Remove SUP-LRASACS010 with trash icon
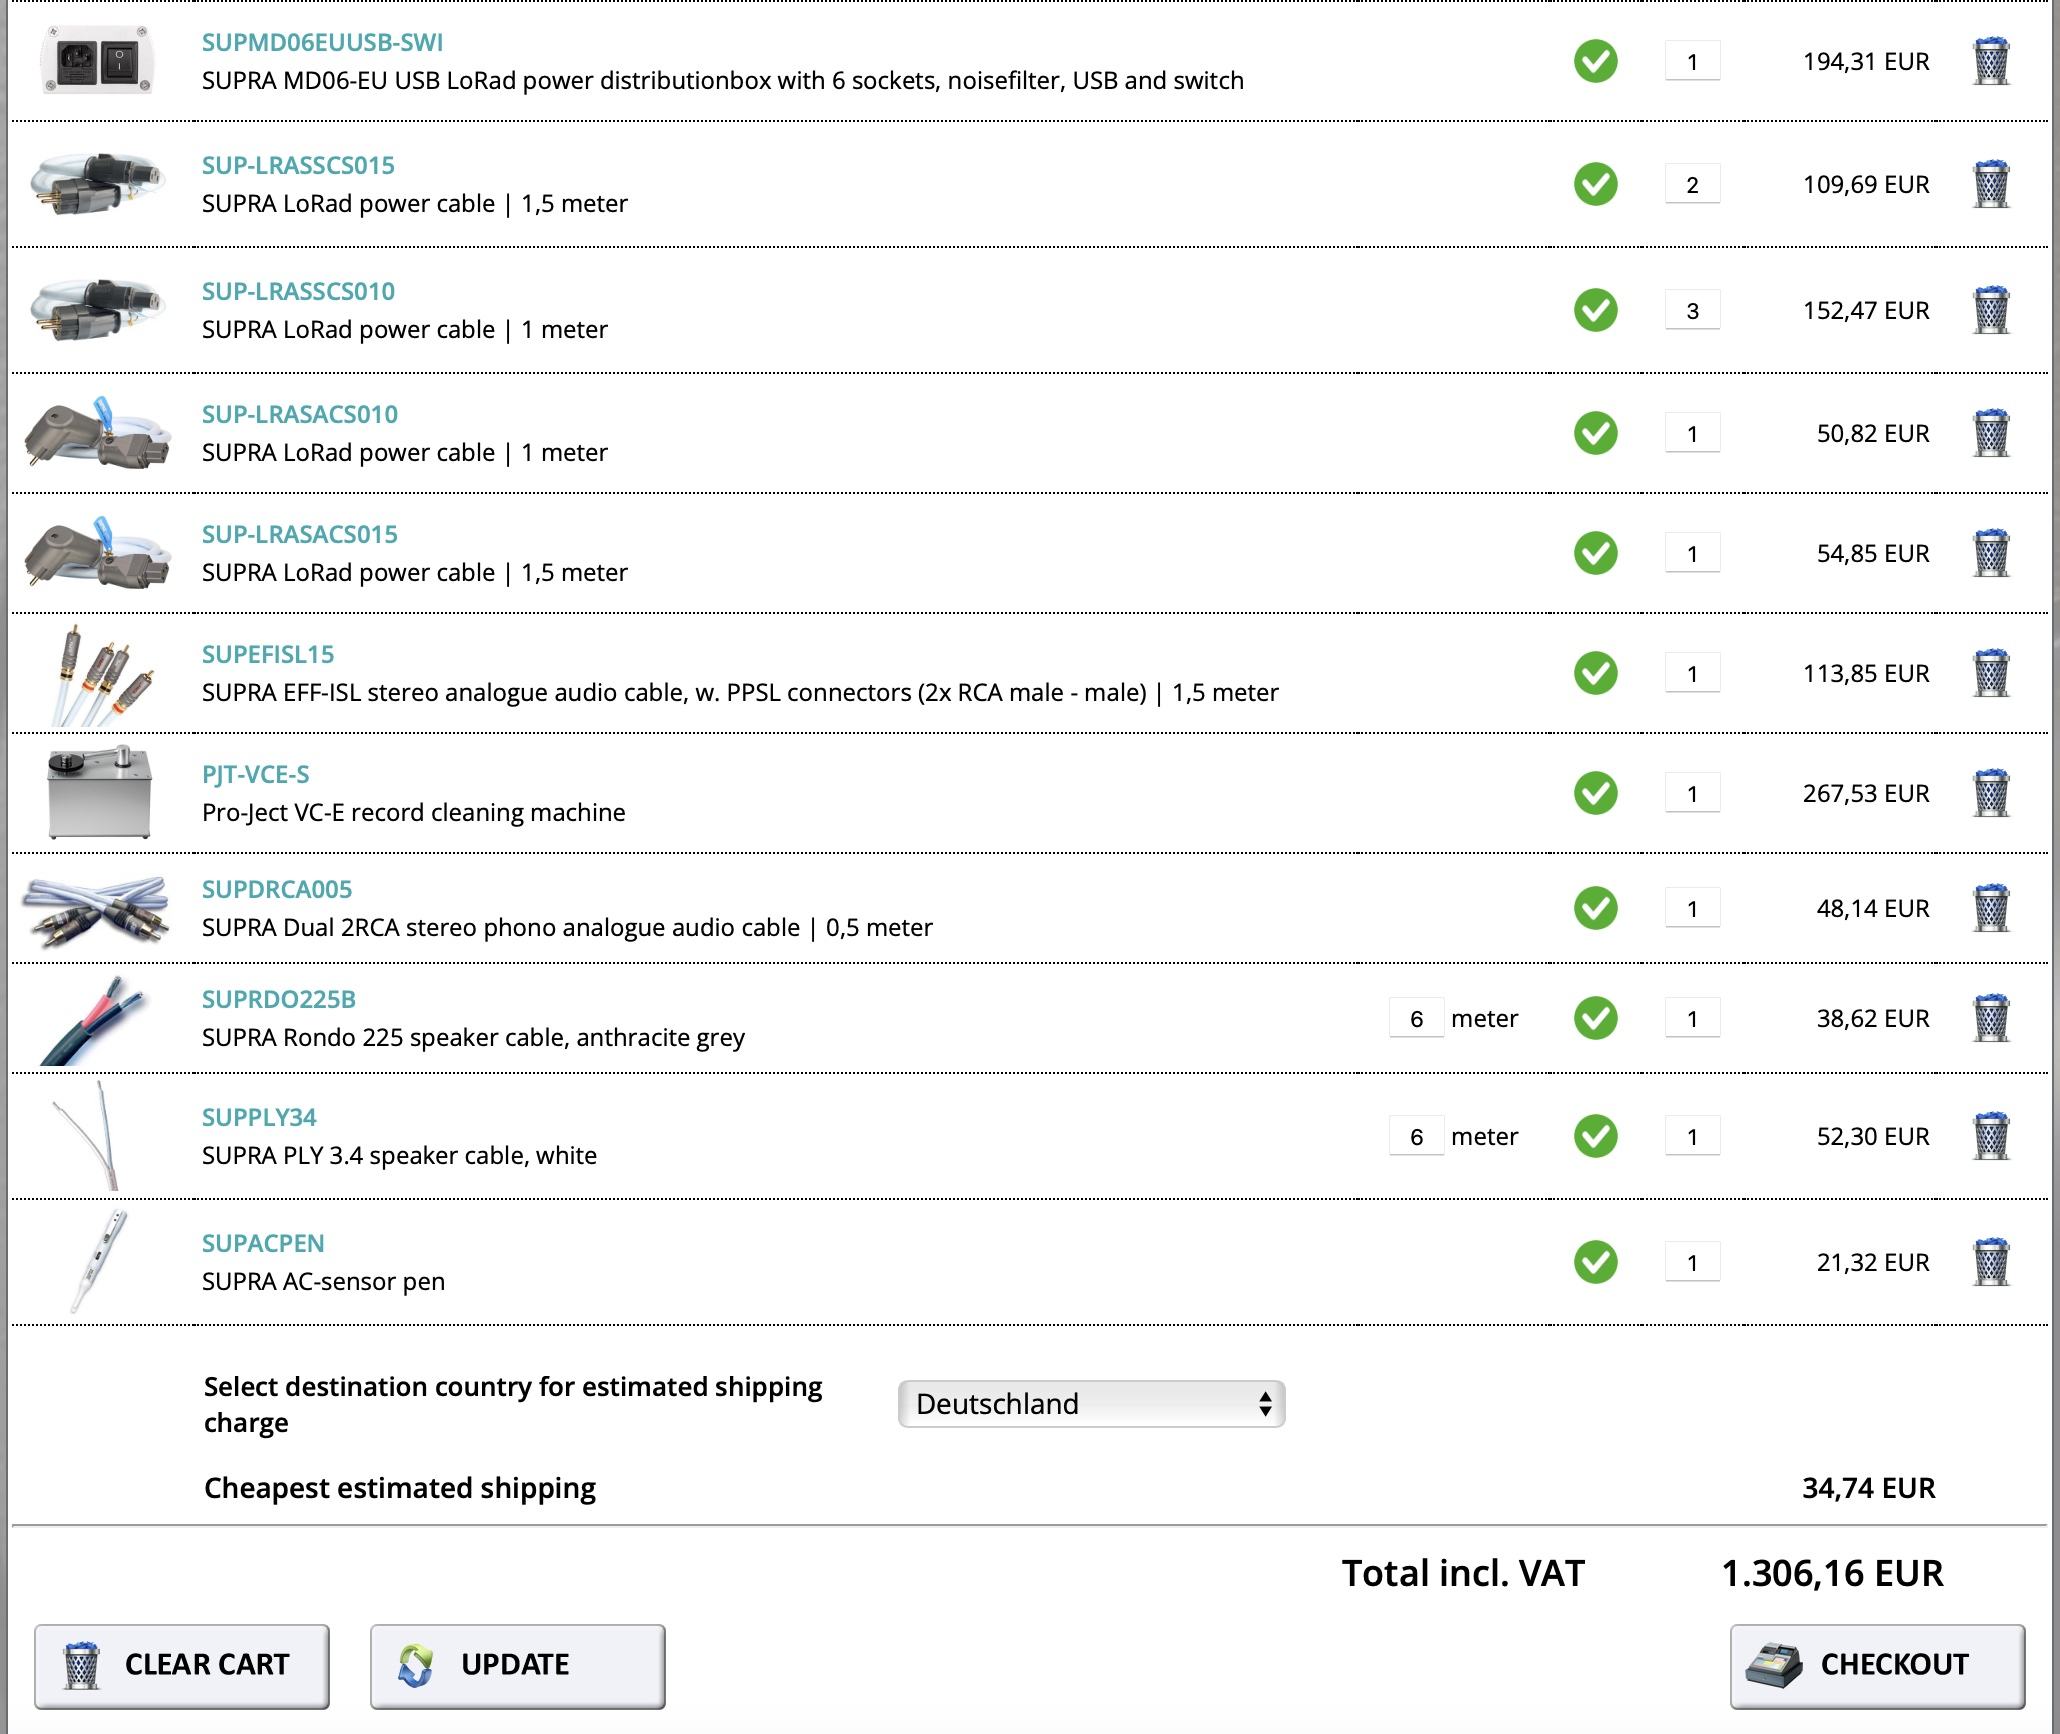Image resolution: width=2060 pixels, height=1734 pixels. (x=1991, y=433)
